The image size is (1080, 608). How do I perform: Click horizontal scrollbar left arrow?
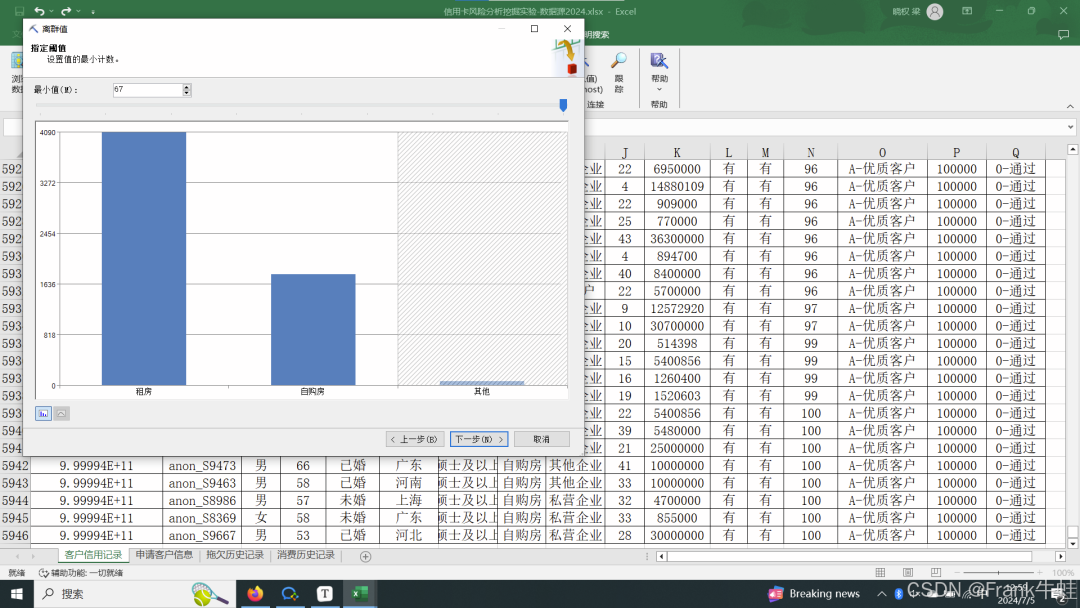pyautogui.click(x=661, y=556)
